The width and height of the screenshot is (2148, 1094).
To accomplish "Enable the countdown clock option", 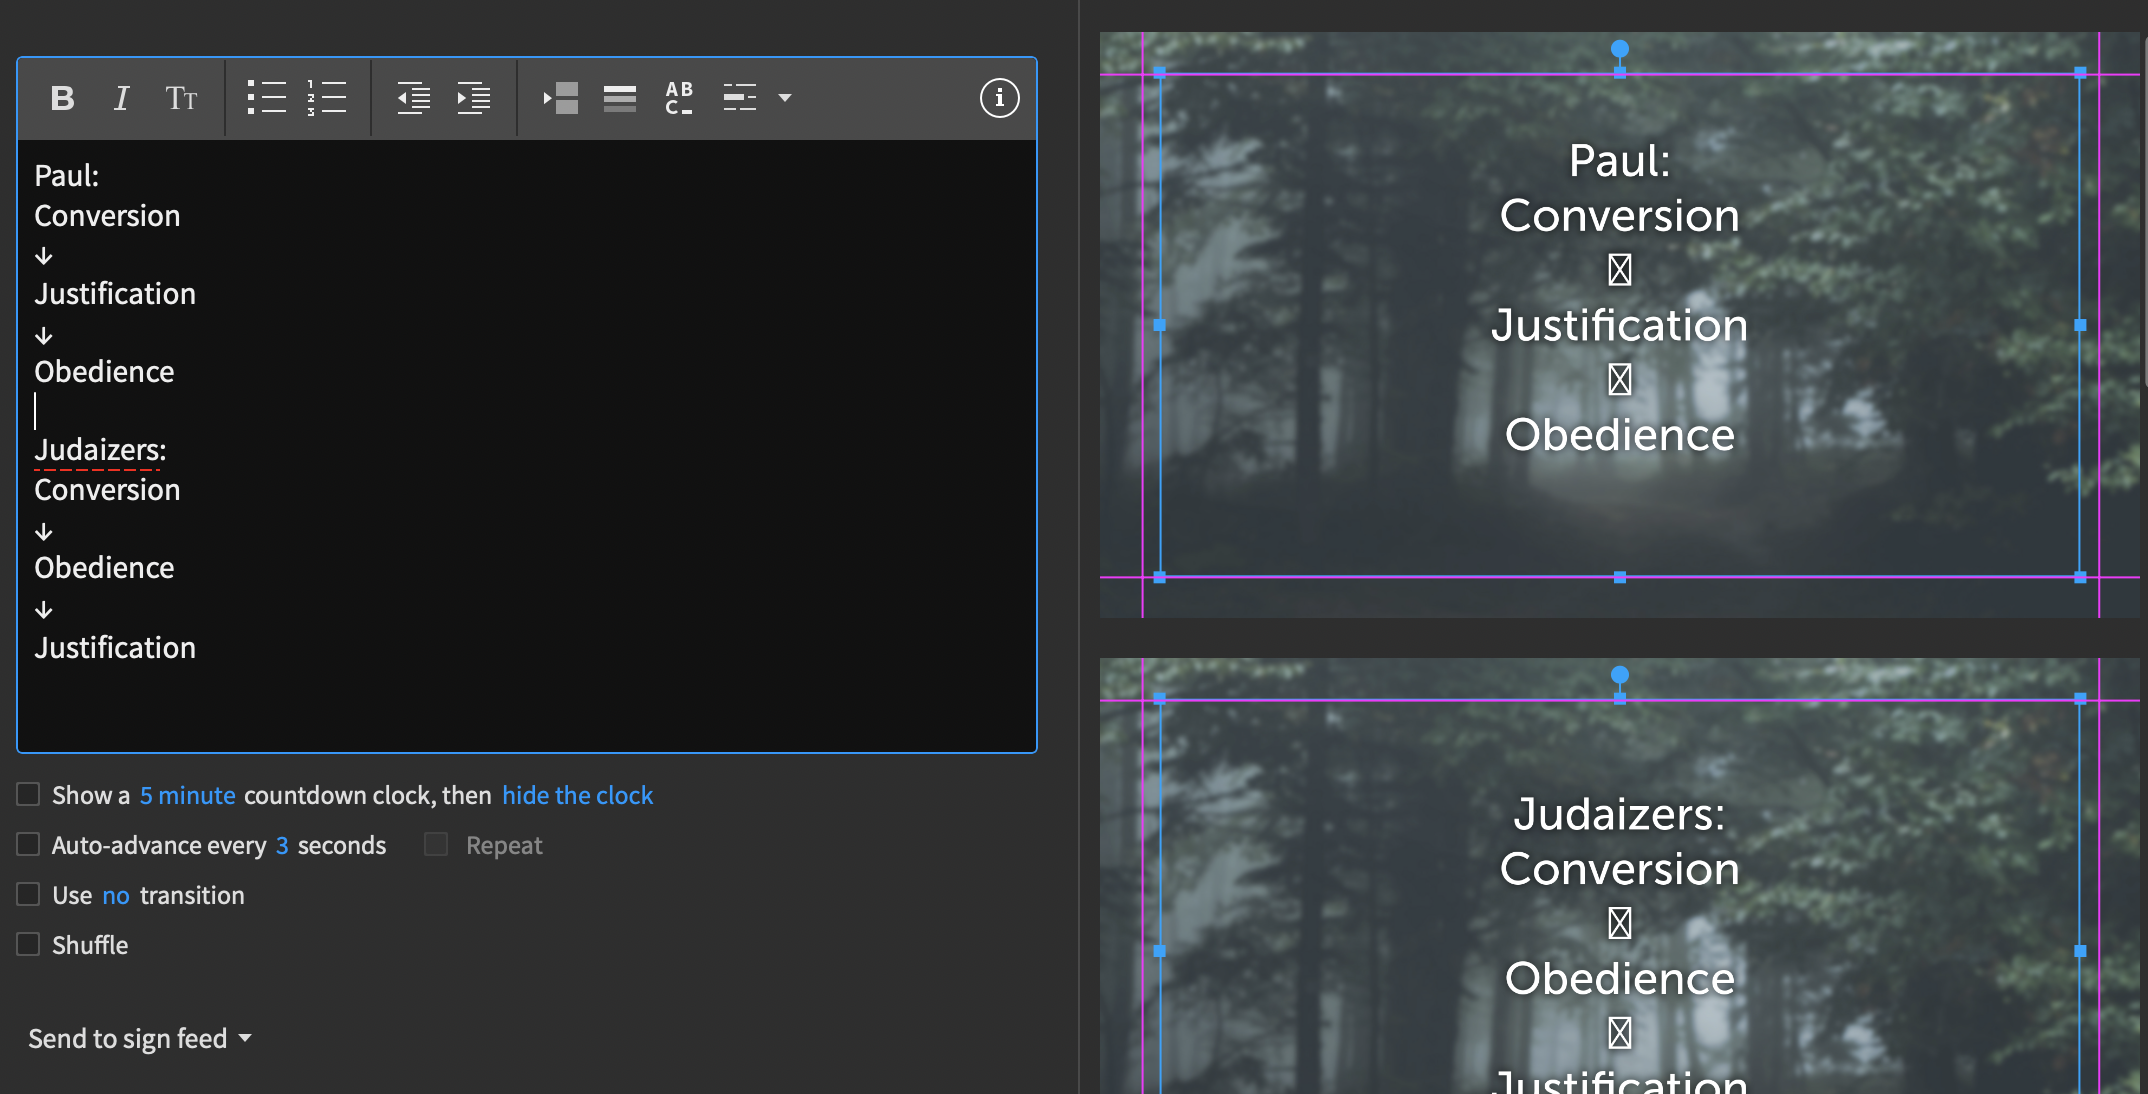I will point(27,793).
